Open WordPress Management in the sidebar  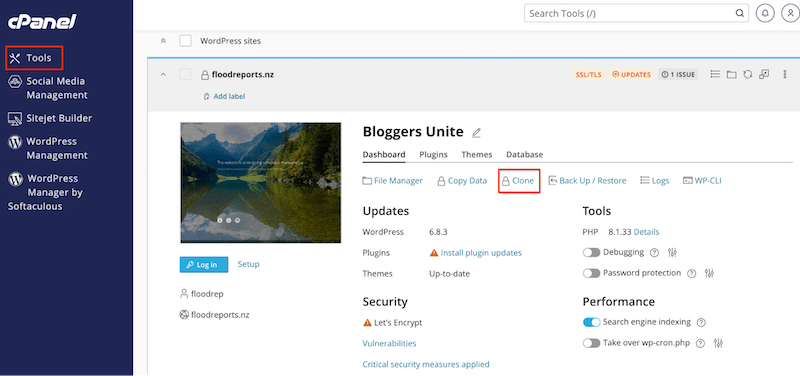48,148
